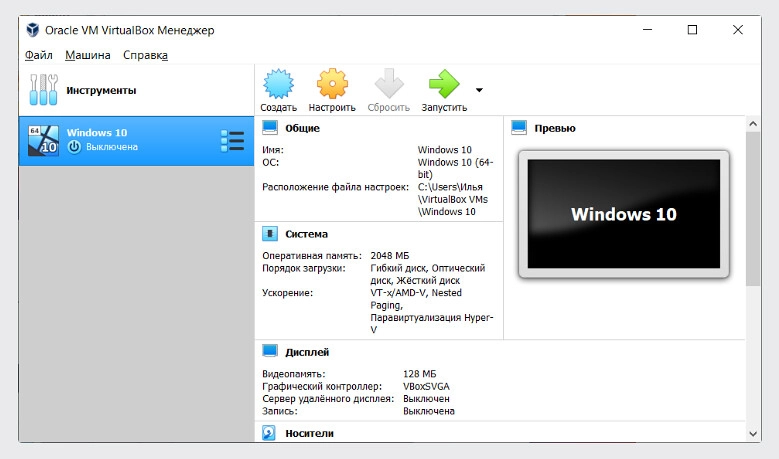The image size is (779, 459).
Task: Click the Оперативная память label
Action: [x=312, y=255]
